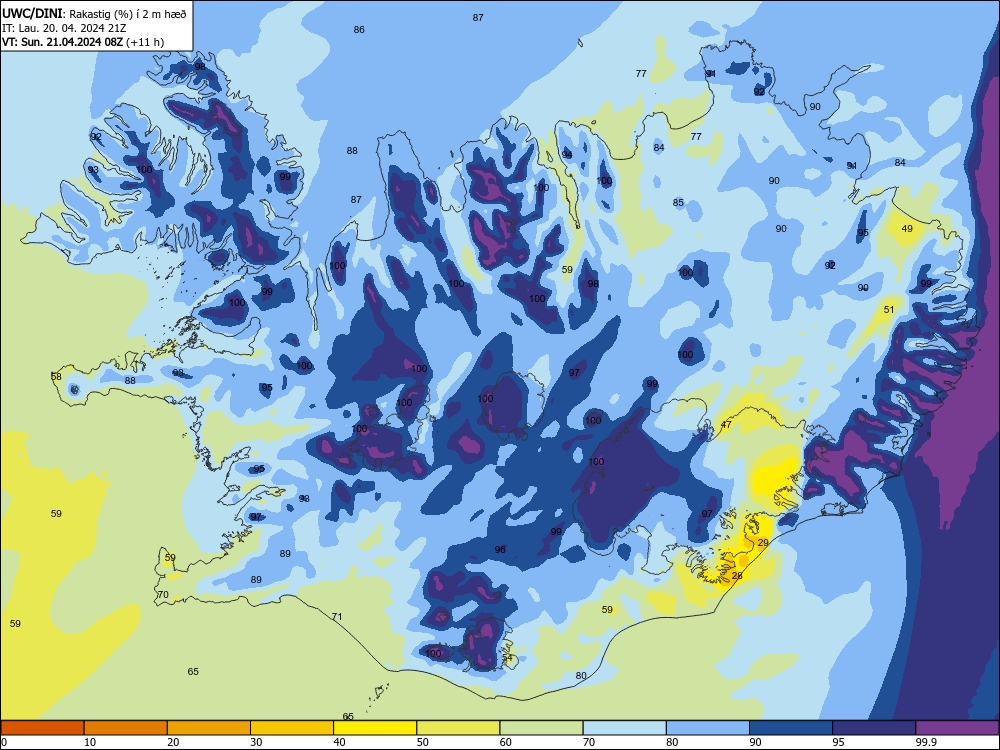This screenshot has height=750, width=1000.
Task: Click the 'IT: Lau. 20. 04. 2024 21Z' line
Action: point(64,28)
